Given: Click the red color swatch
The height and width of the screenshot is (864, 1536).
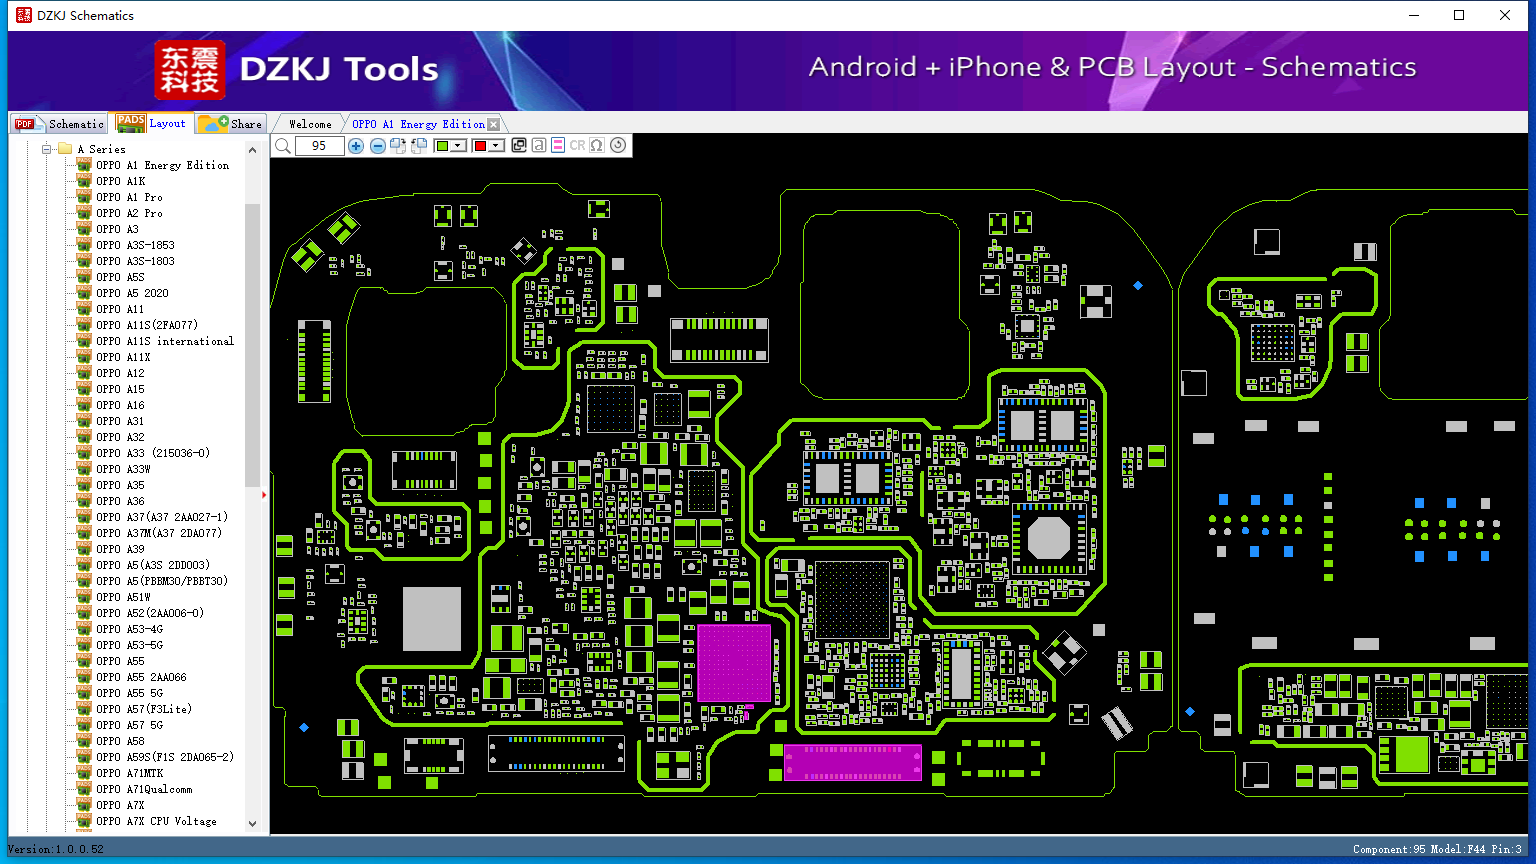Looking at the screenshot, I should [480, 146].
